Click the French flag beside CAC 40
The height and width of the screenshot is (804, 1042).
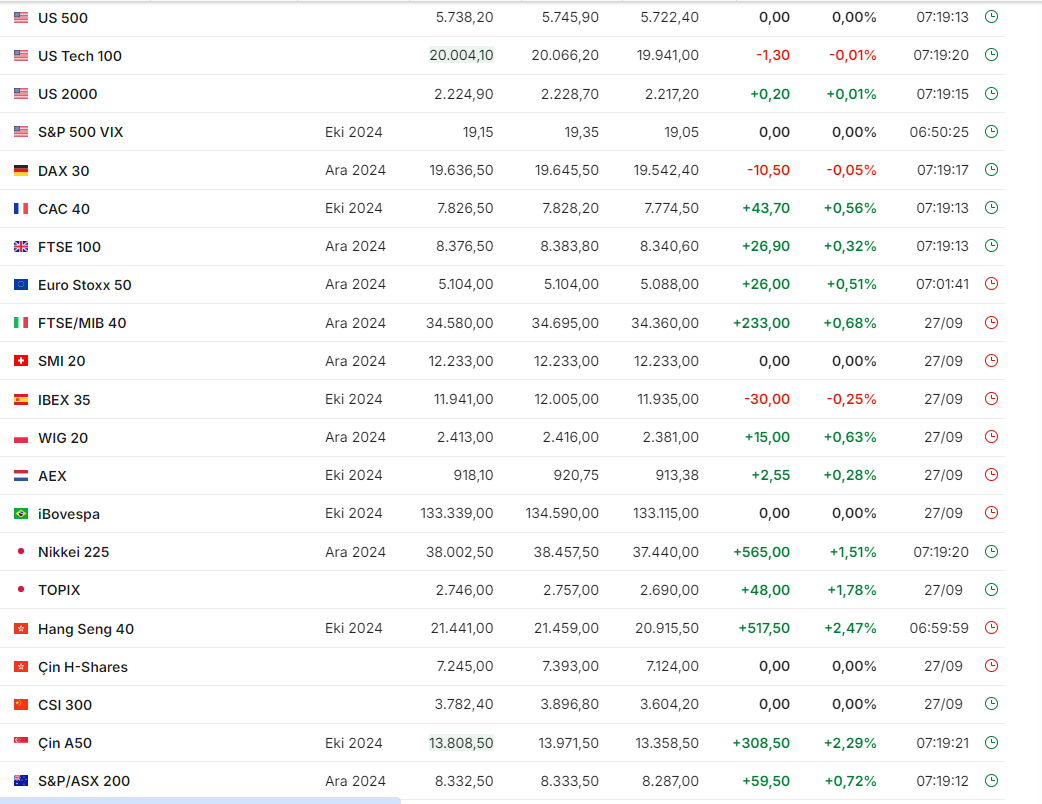click(x=21, y=209)
